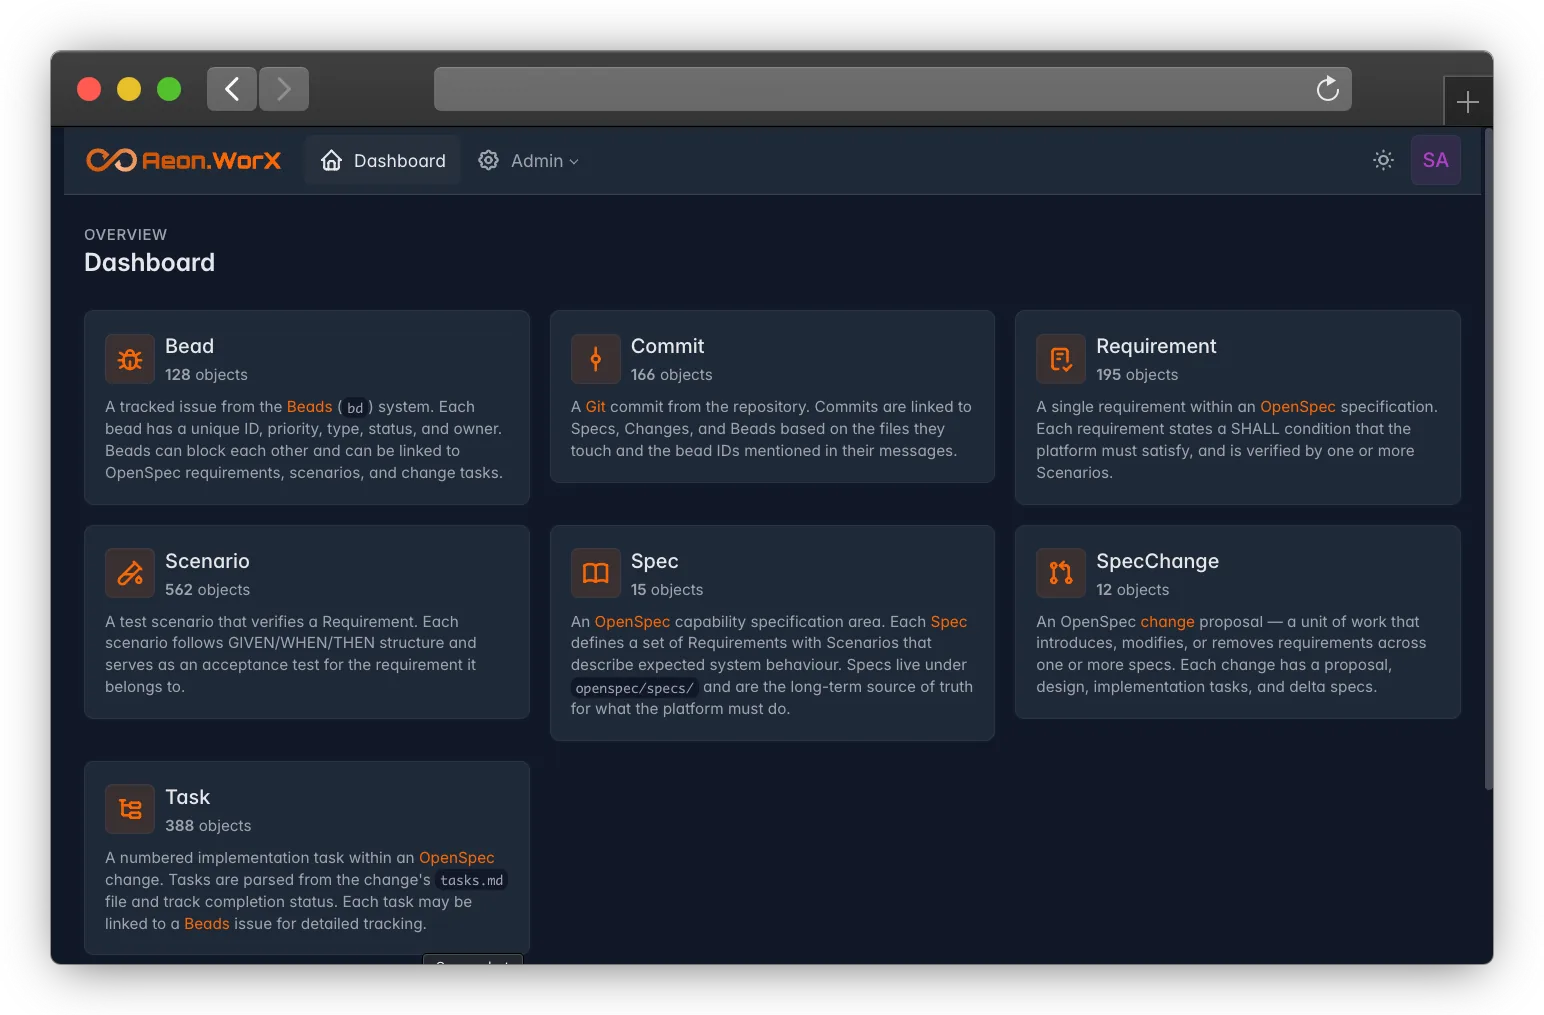
Task: Click the page vertical scrollbar
Action: pyautogui.click(x=1488, y=460)
